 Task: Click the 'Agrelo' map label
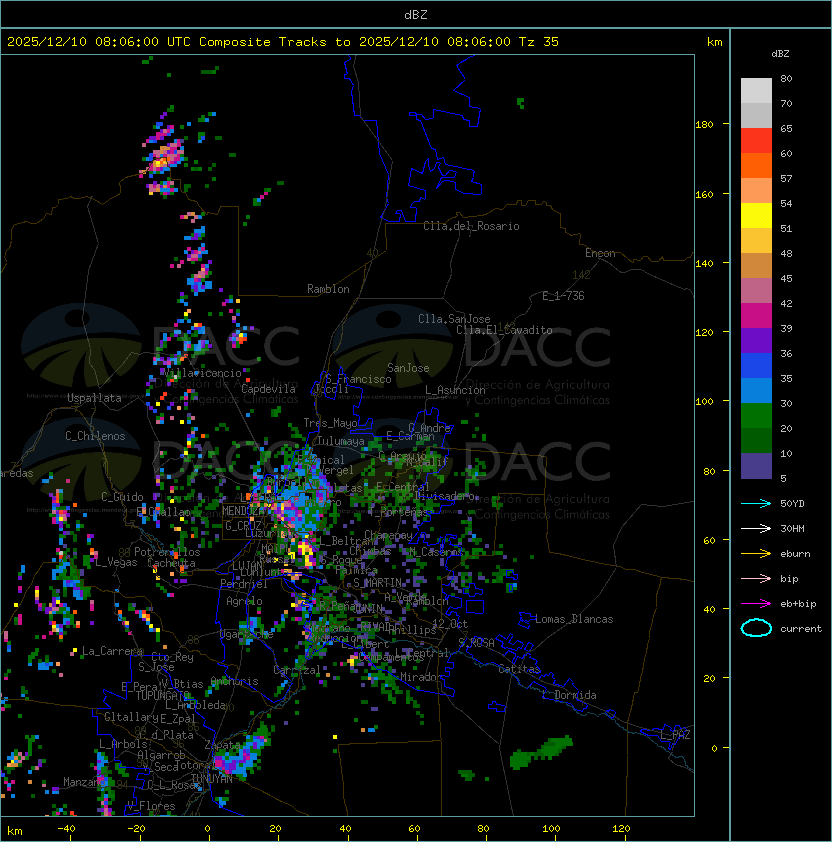(244, 601)
